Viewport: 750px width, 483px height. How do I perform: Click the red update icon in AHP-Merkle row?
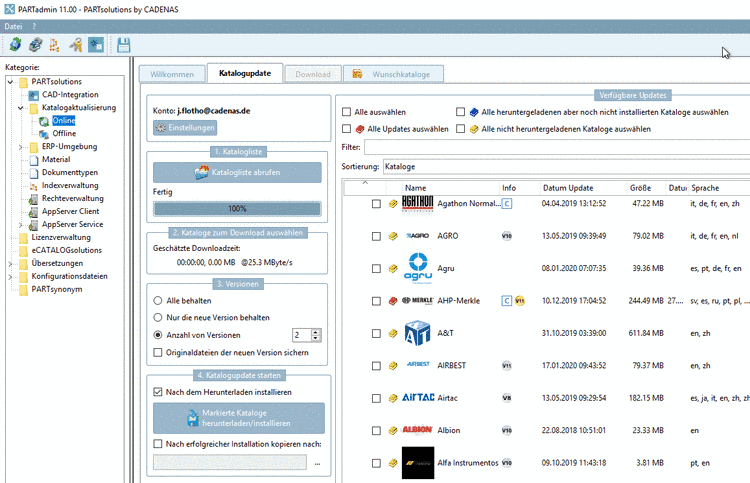tap(393, 301)
